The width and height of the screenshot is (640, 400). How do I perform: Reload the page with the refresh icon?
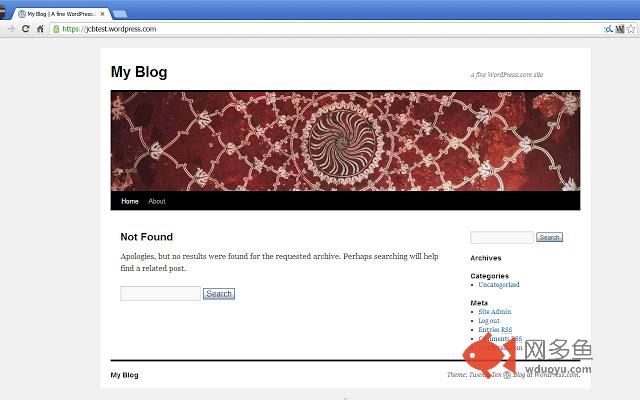pos(25,29)
